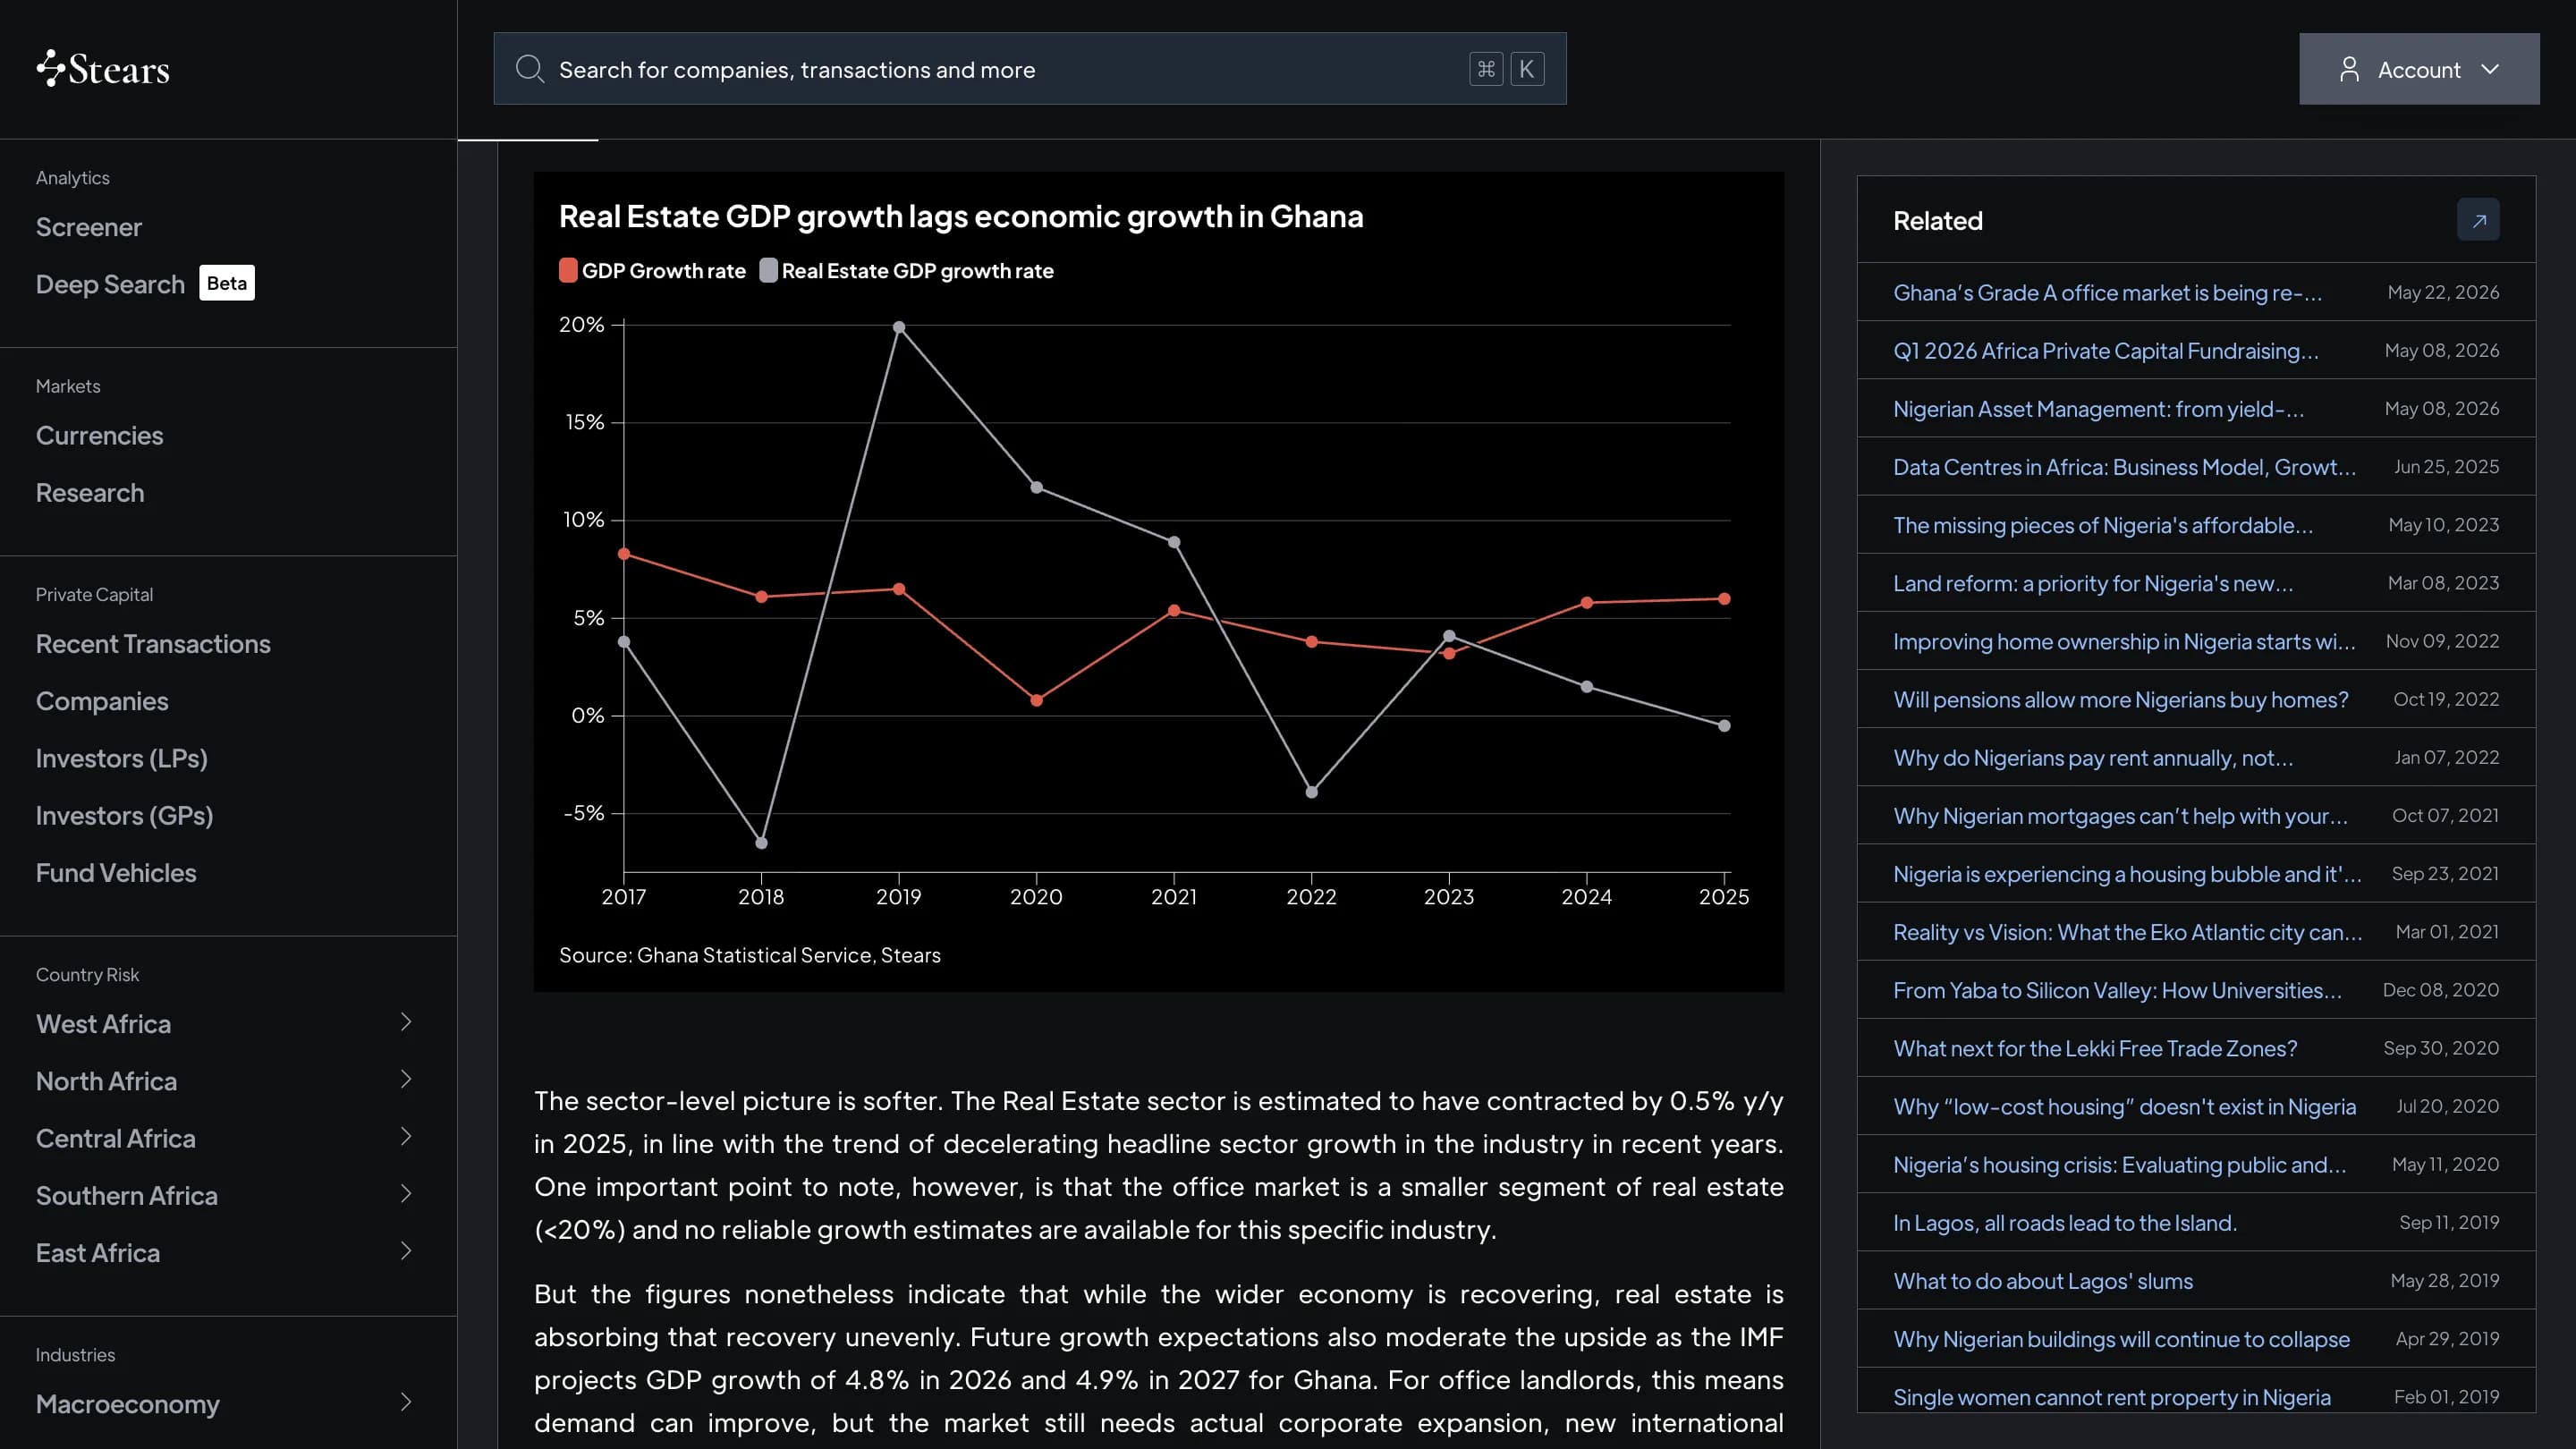
Task: Open Nigeria's housing crisis article
Action: click(2119, 1164)
